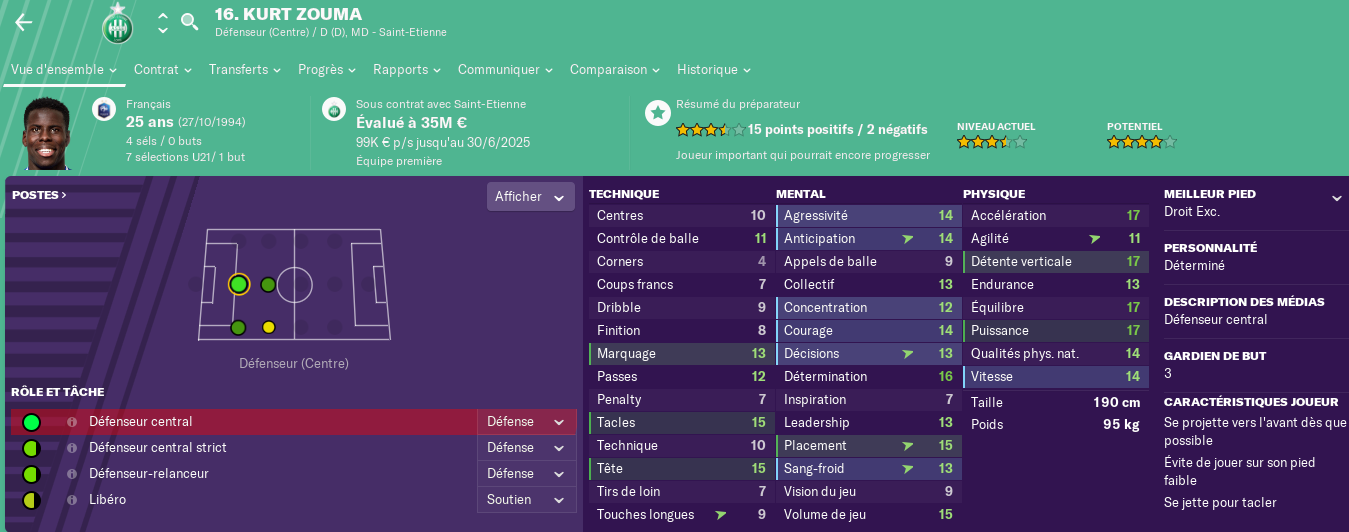Click the contract club badge icon
This screenshot has width=1349, height=532.
[x=334, y=110]
